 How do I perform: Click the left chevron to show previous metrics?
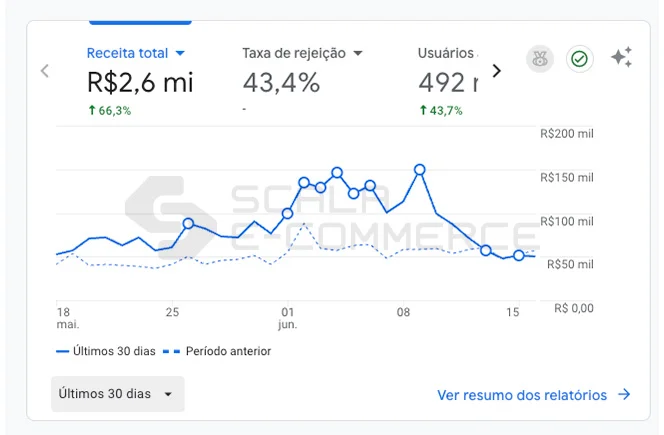click(44, 71)
